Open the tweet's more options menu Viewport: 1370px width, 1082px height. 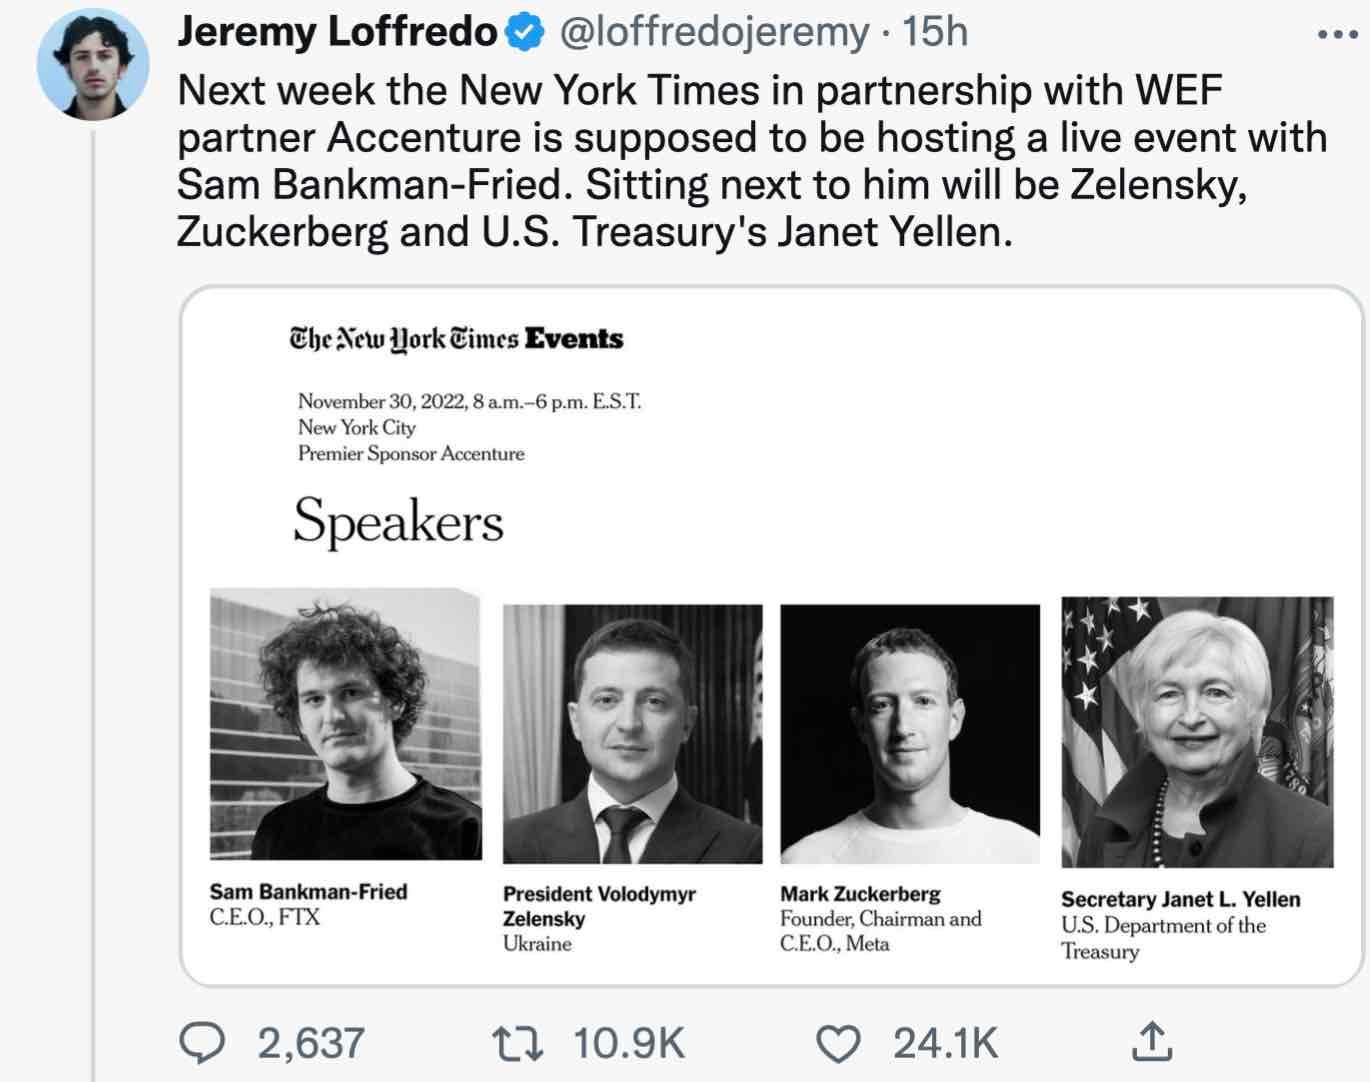[1335, 35]
